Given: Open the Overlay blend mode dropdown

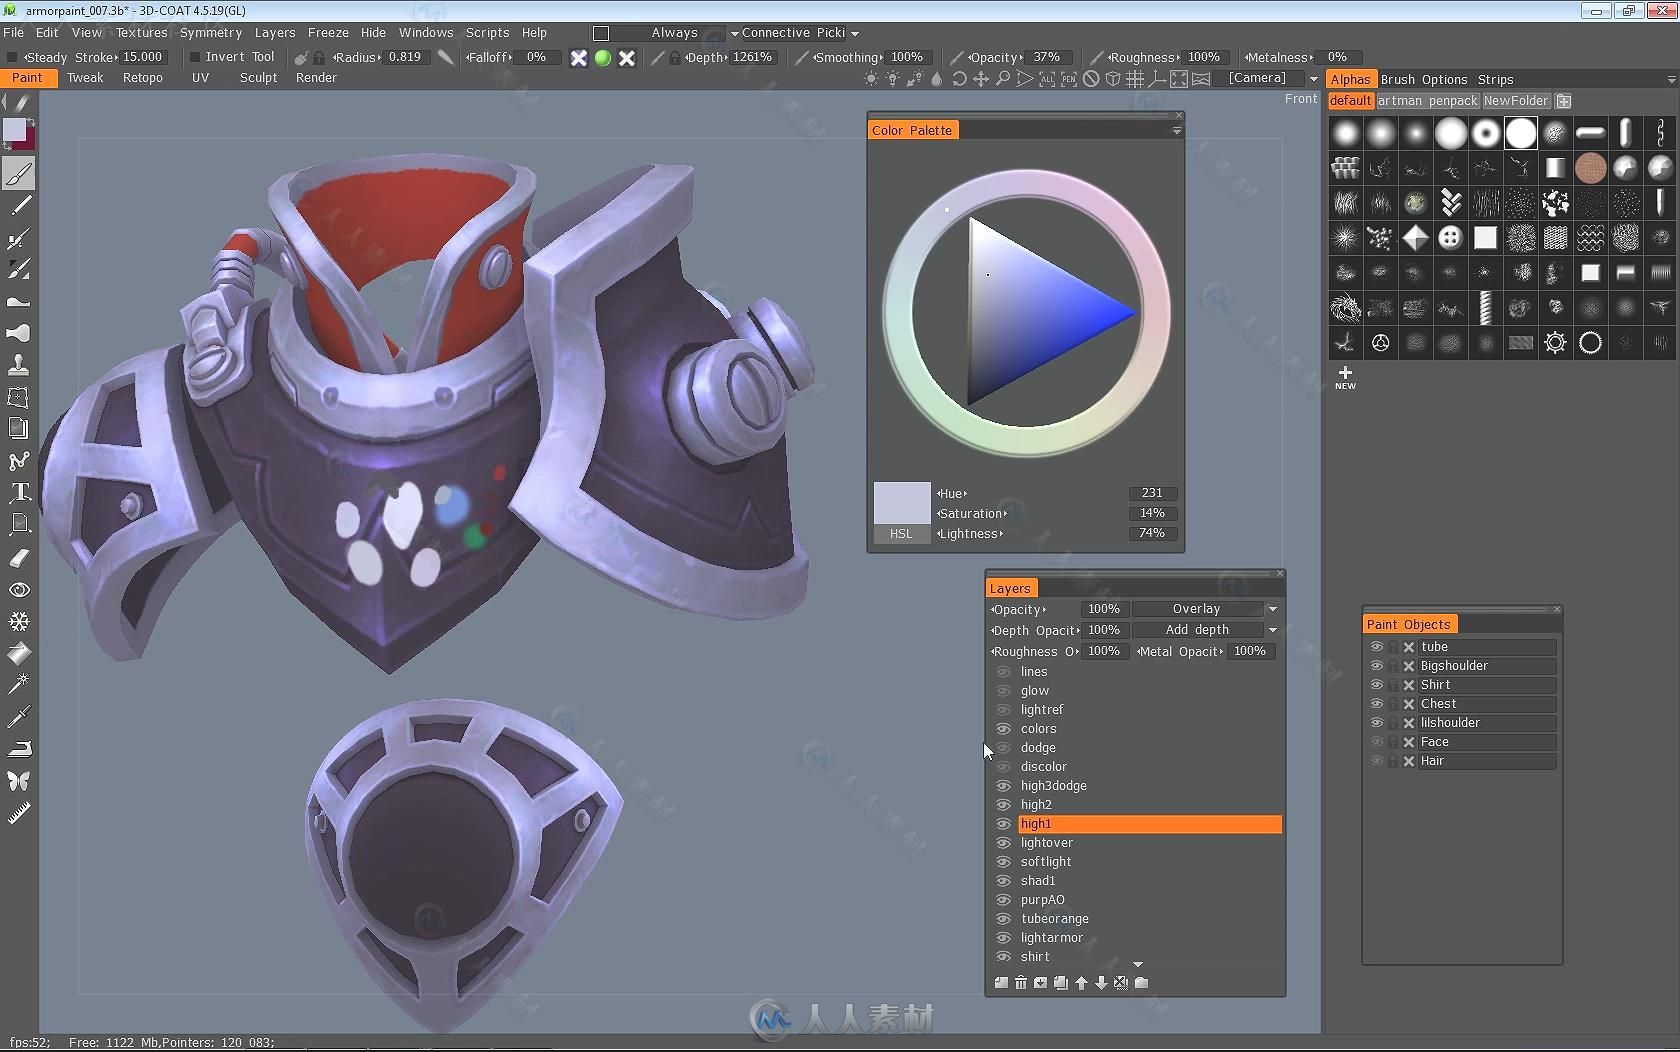Looking at the screenshot, I should click(1272, 609).
